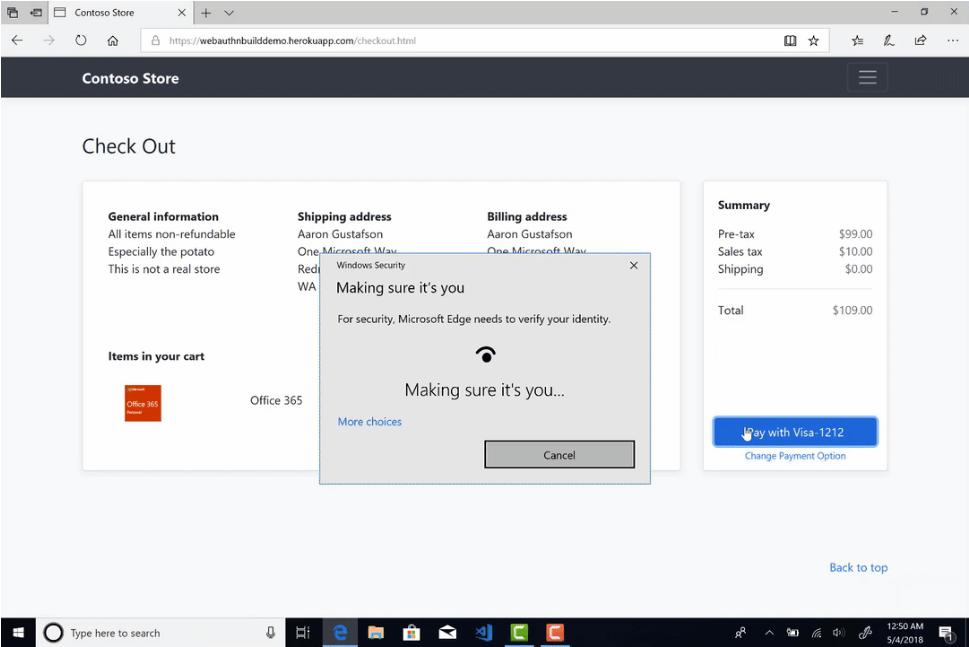Cancel the Windows Security verification

click(x=559, y=455)
